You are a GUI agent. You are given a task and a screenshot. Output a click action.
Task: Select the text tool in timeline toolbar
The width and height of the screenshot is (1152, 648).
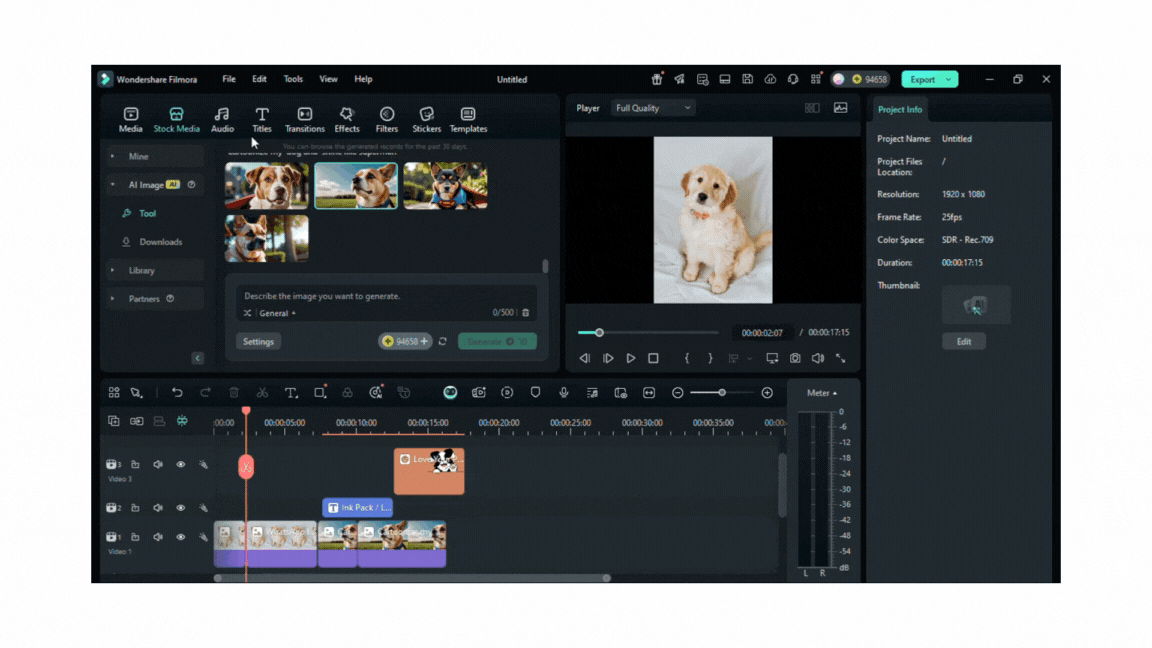pyautogui.click(x=291, y=393)
